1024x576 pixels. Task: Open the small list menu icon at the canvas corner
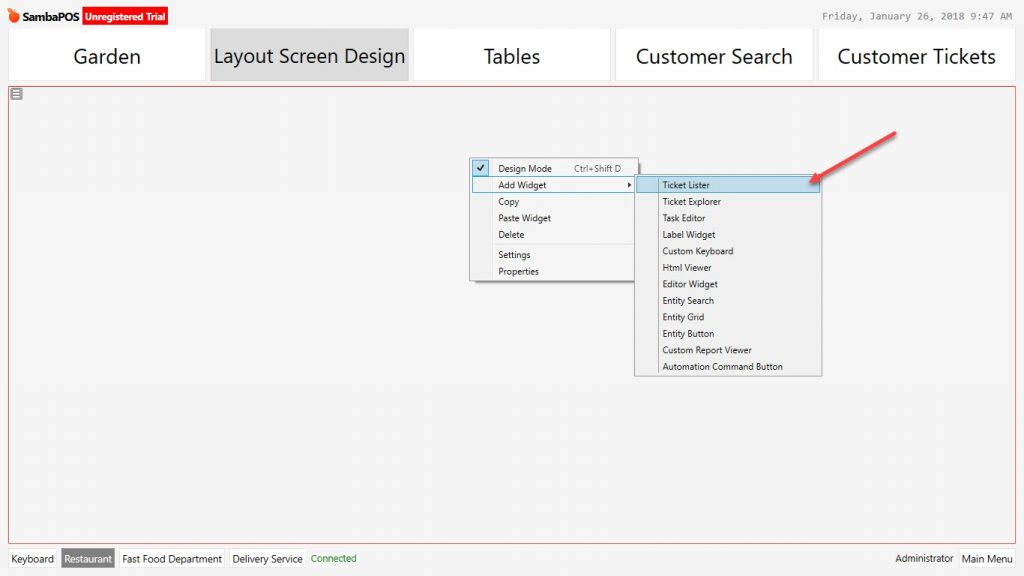point(16,94)
